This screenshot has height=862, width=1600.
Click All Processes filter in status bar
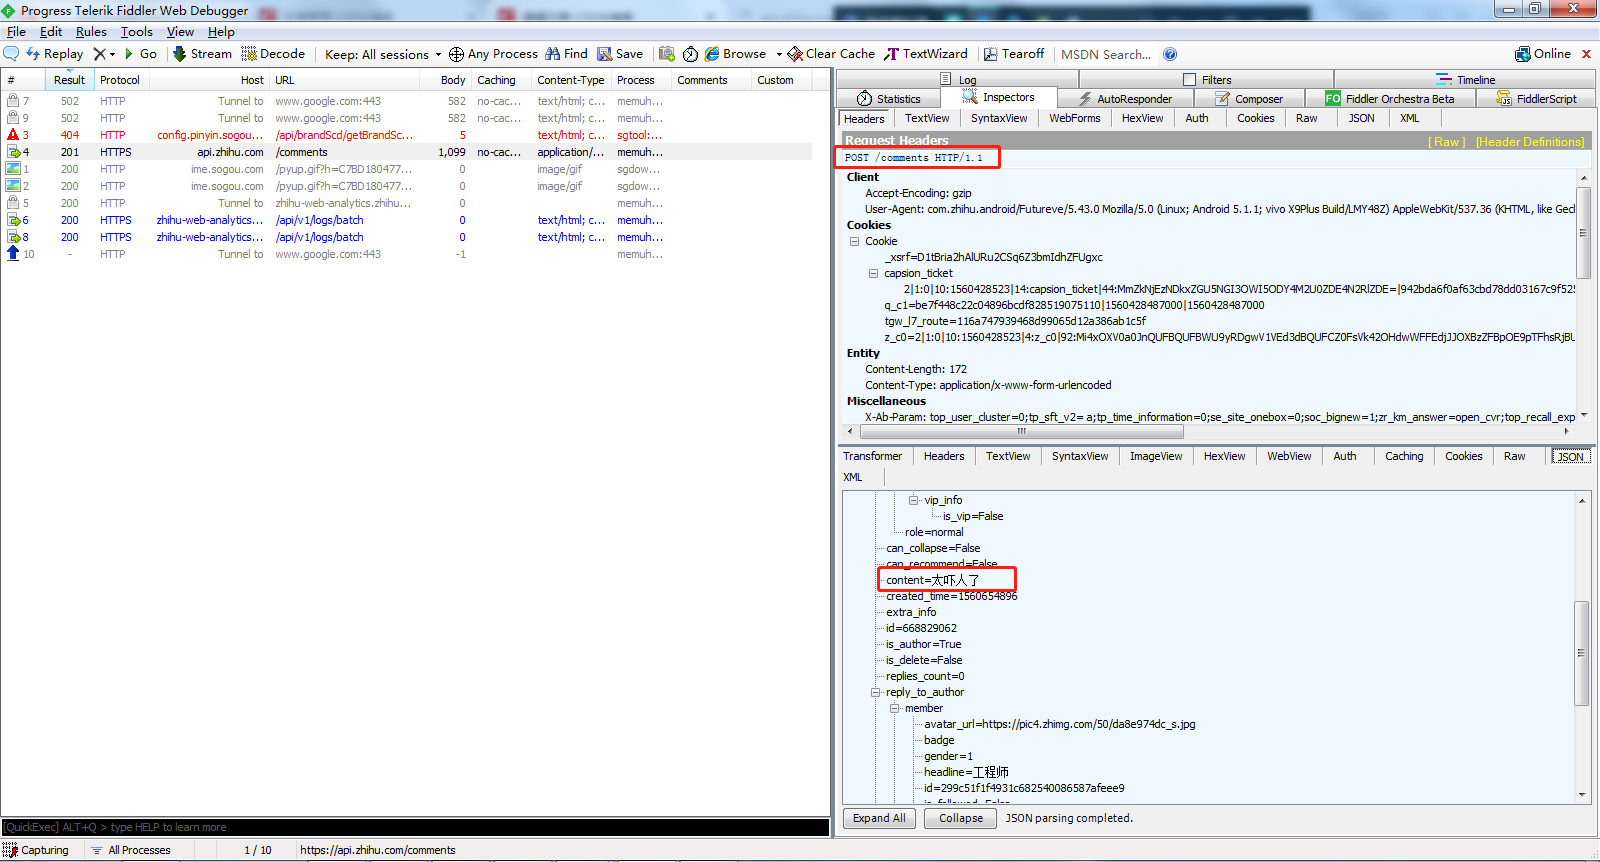coord(131,850)
